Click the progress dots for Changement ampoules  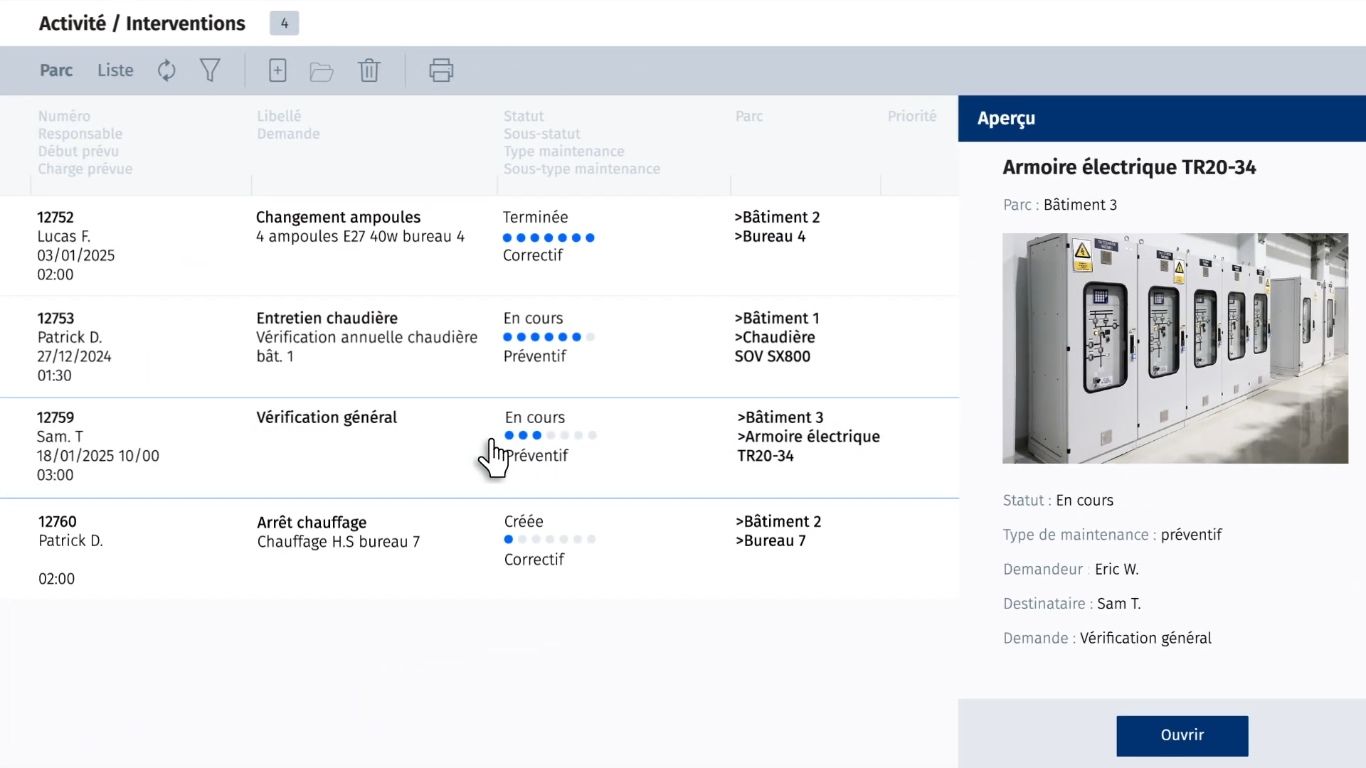click(549, 237)
